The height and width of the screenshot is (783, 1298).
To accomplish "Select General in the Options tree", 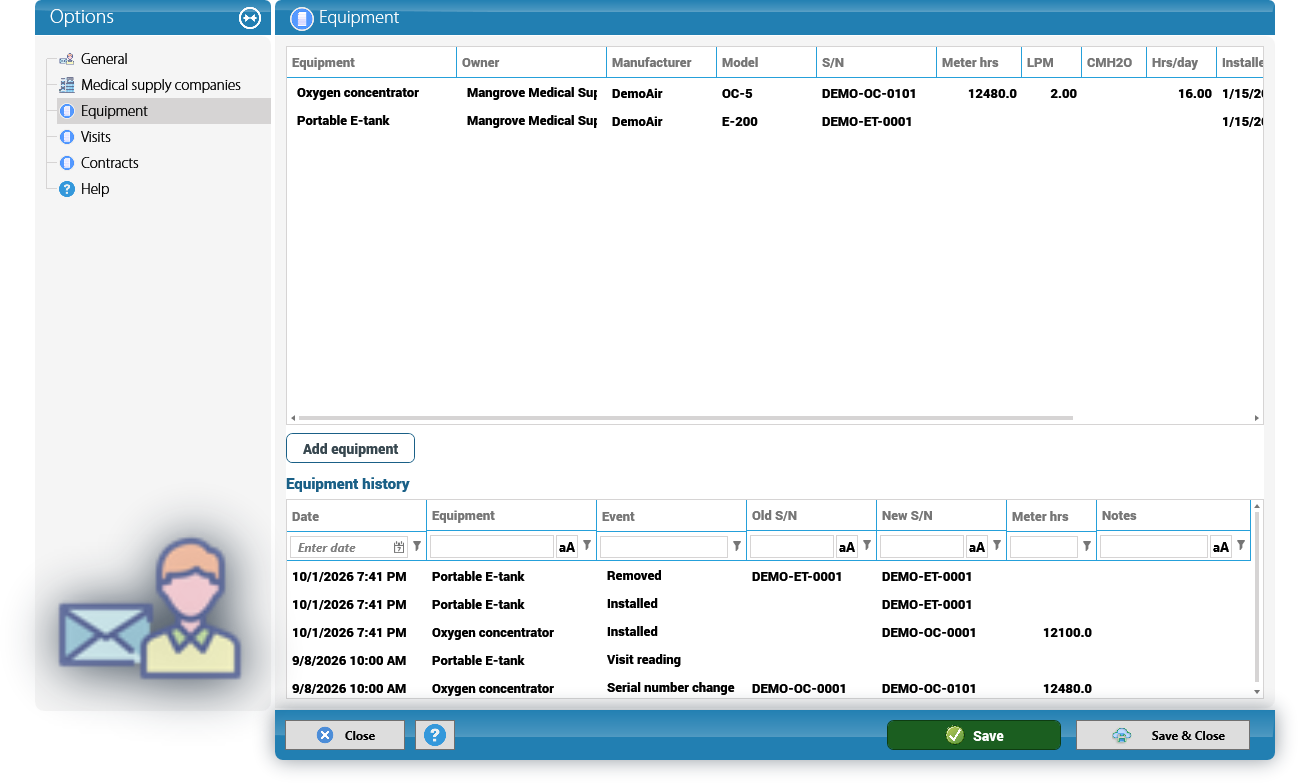I will tap(104, 59).
